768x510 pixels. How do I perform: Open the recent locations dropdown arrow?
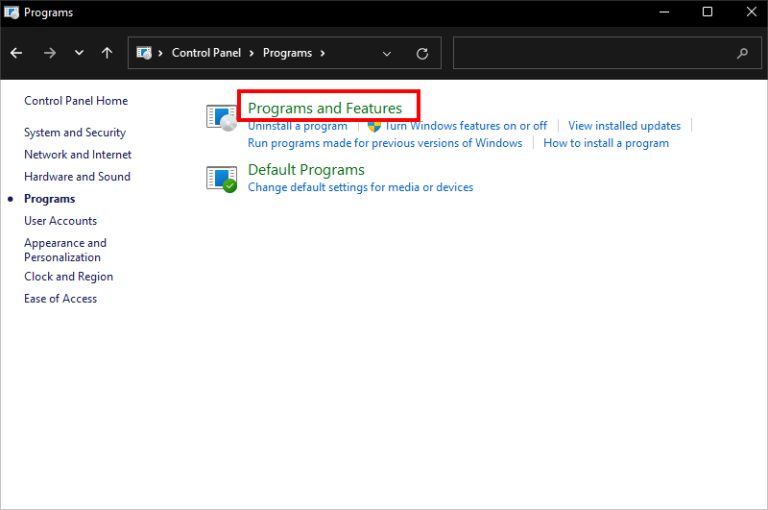pyautogui.click(x=79, y=53)
